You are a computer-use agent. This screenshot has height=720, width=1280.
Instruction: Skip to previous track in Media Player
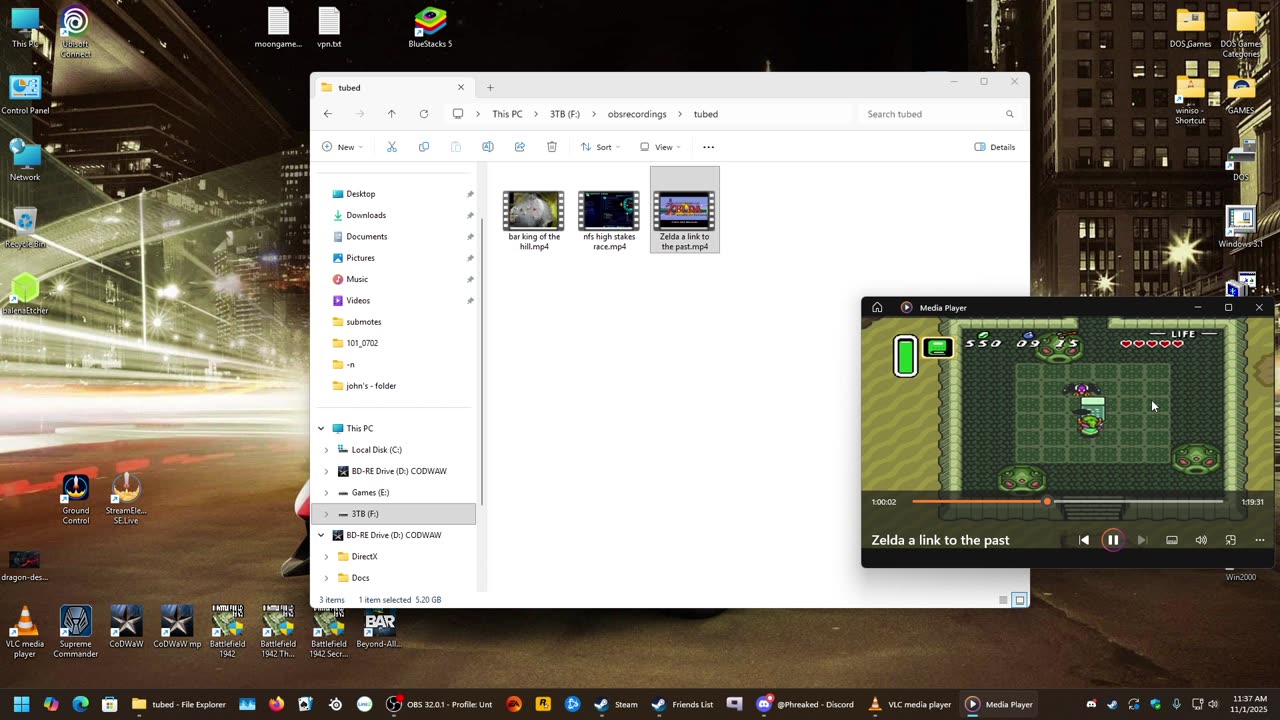[1084, 540]
